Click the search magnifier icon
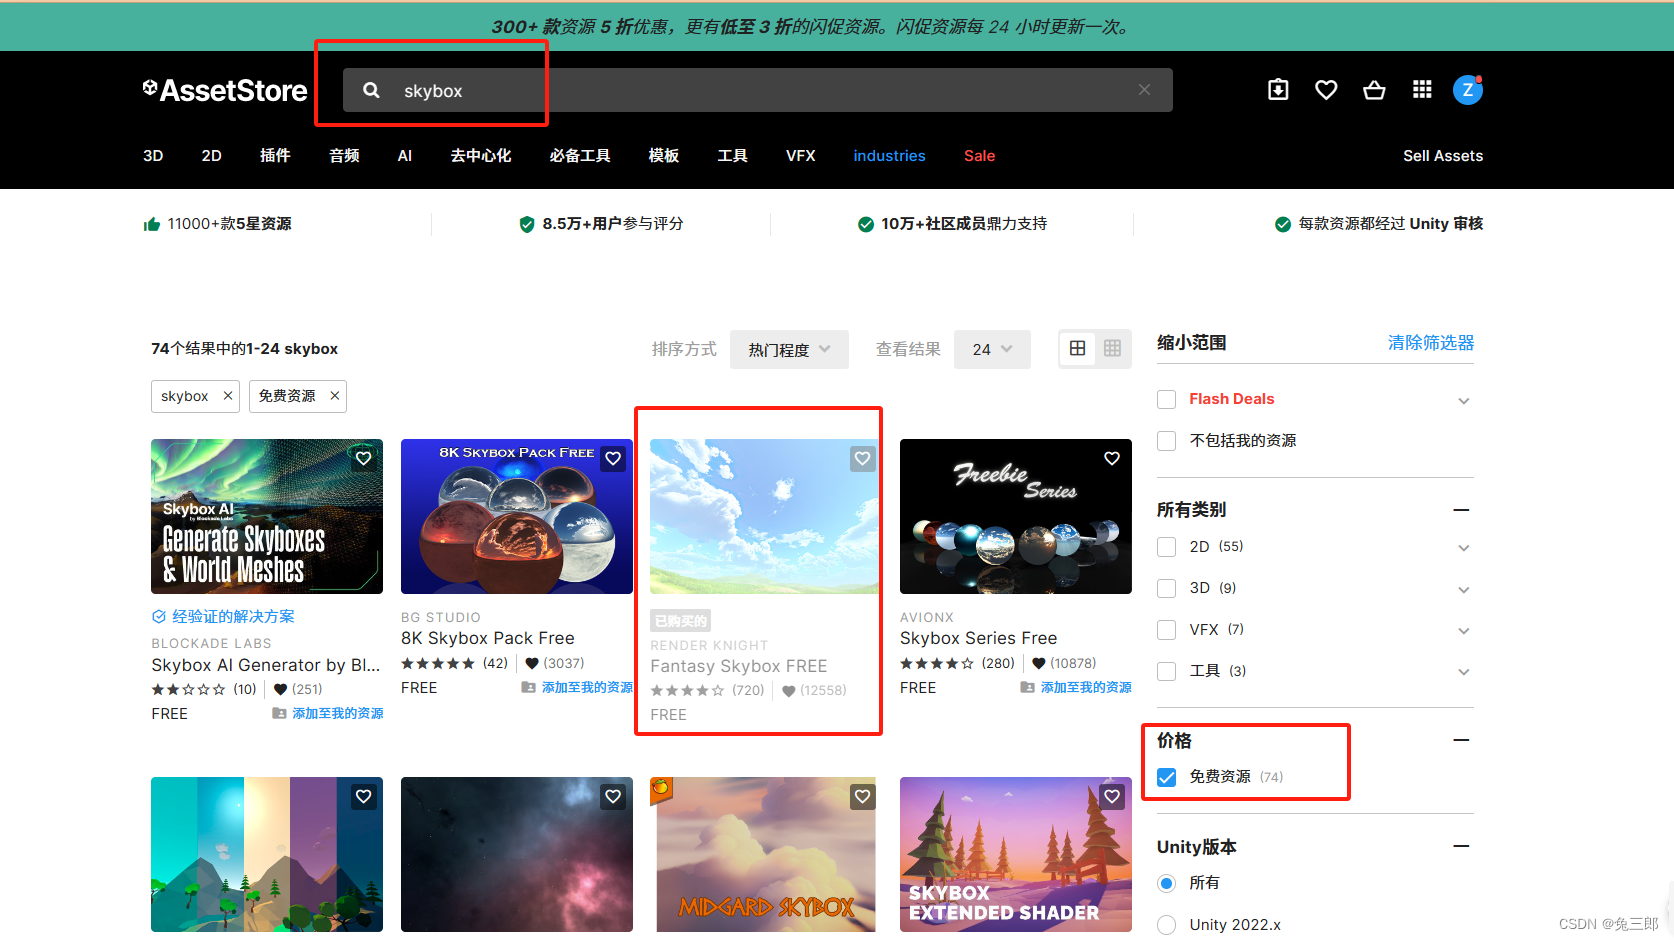The image size is (1674, 940). tap(371, 90)
